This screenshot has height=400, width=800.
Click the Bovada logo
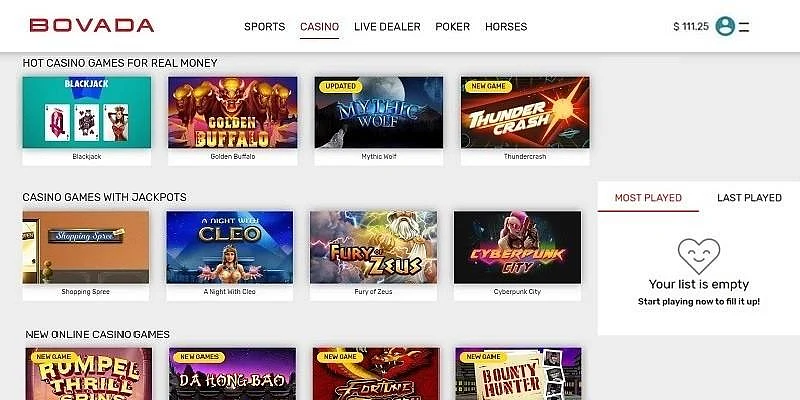[92, 26]
